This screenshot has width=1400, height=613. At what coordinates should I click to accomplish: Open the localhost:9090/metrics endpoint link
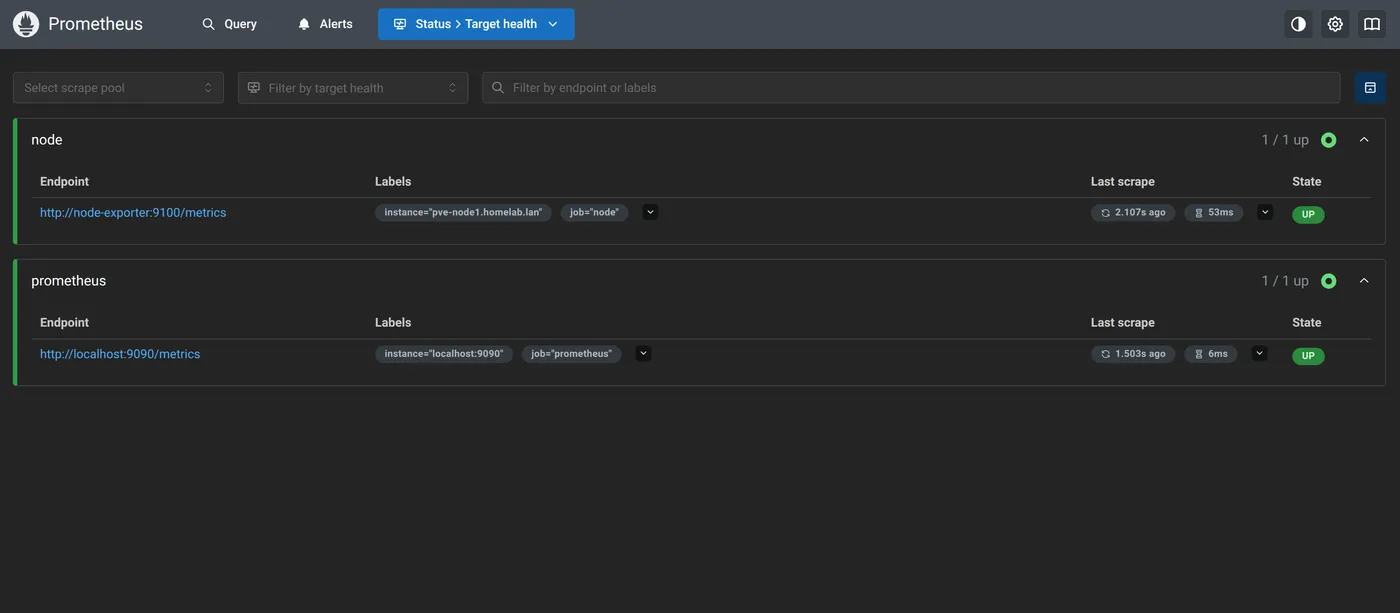click(x=120, y=354)
